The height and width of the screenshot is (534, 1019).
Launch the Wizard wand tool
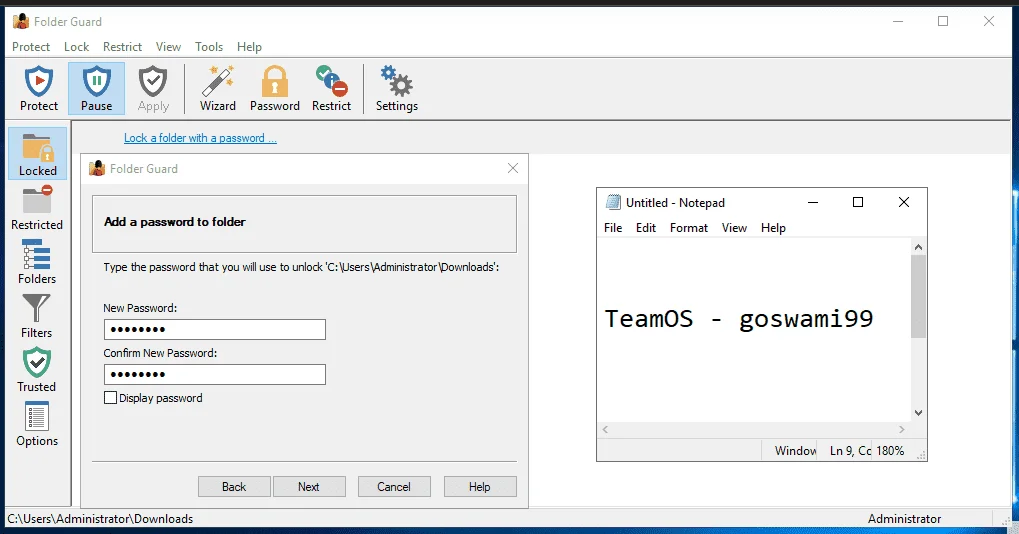[x=218, y=88]
